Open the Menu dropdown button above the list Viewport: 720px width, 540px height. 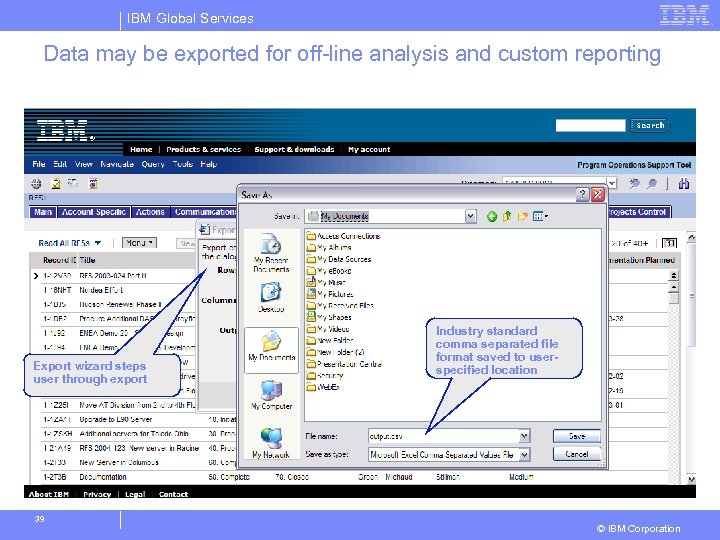(139, 243)
